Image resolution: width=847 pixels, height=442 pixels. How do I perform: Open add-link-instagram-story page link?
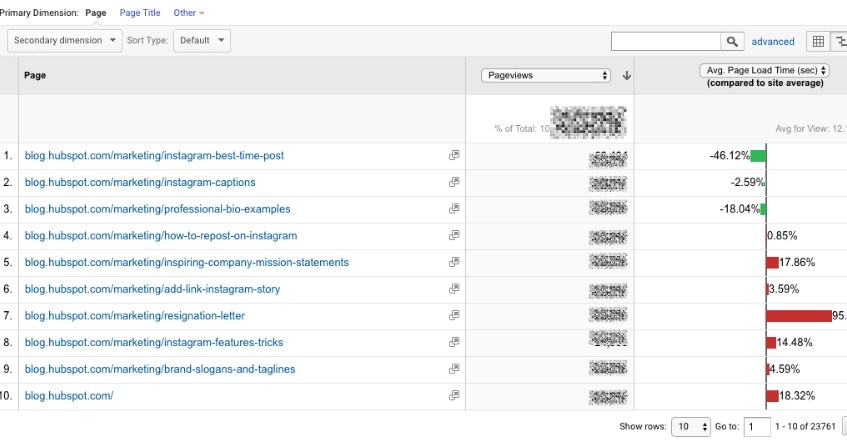tap(152, 289)
